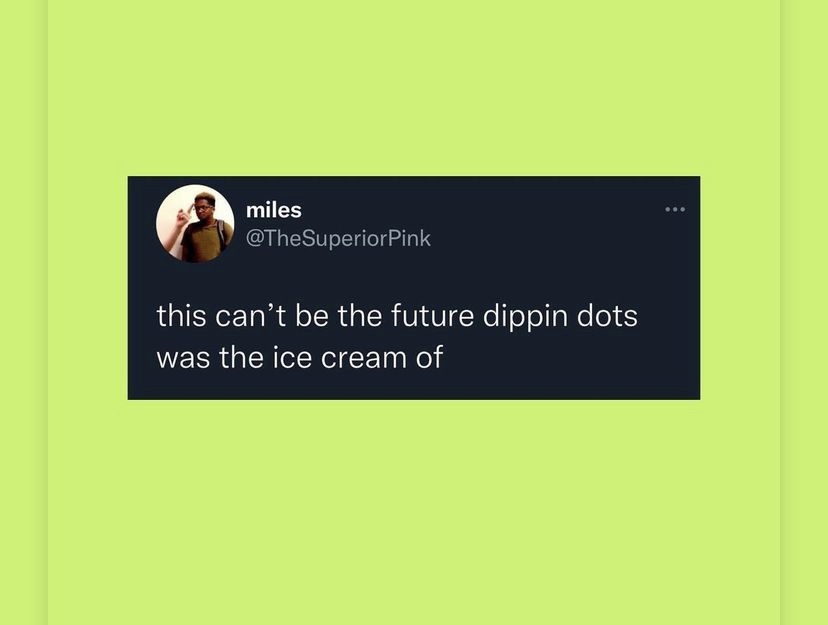Click the dark card area below the tweet text
Image resolution: width=828 pixels, height=625 pixels.
pyautogui.click(x=413, y=387)
